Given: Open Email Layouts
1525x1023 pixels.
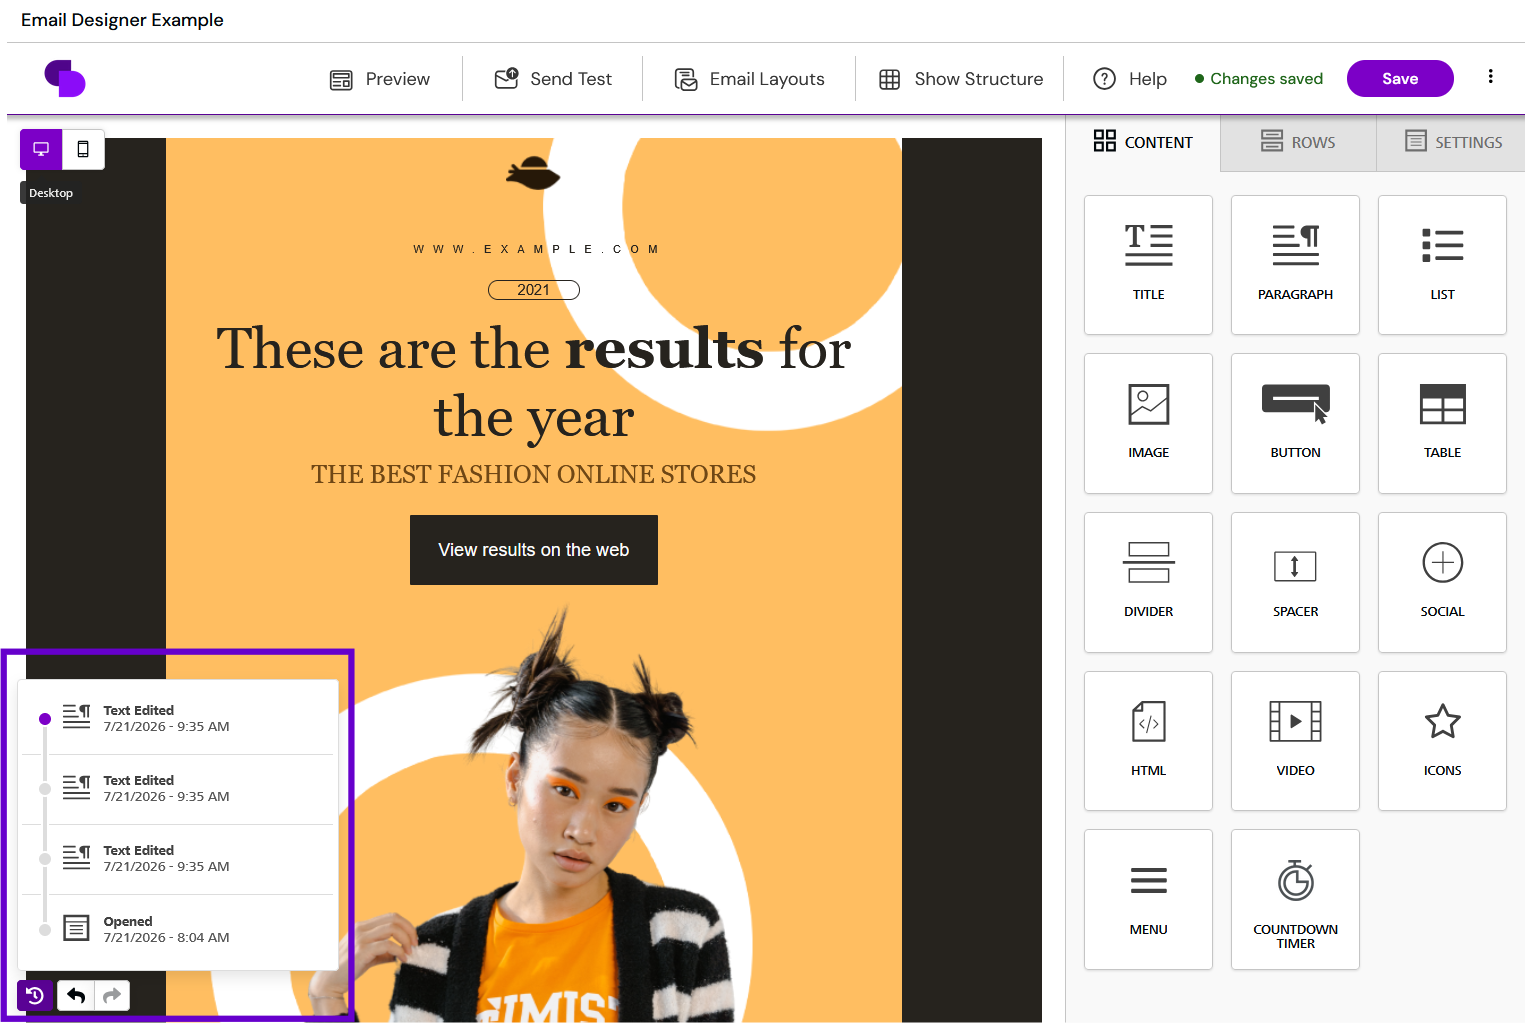Looking at the screenshot, I should click(750, 79).
